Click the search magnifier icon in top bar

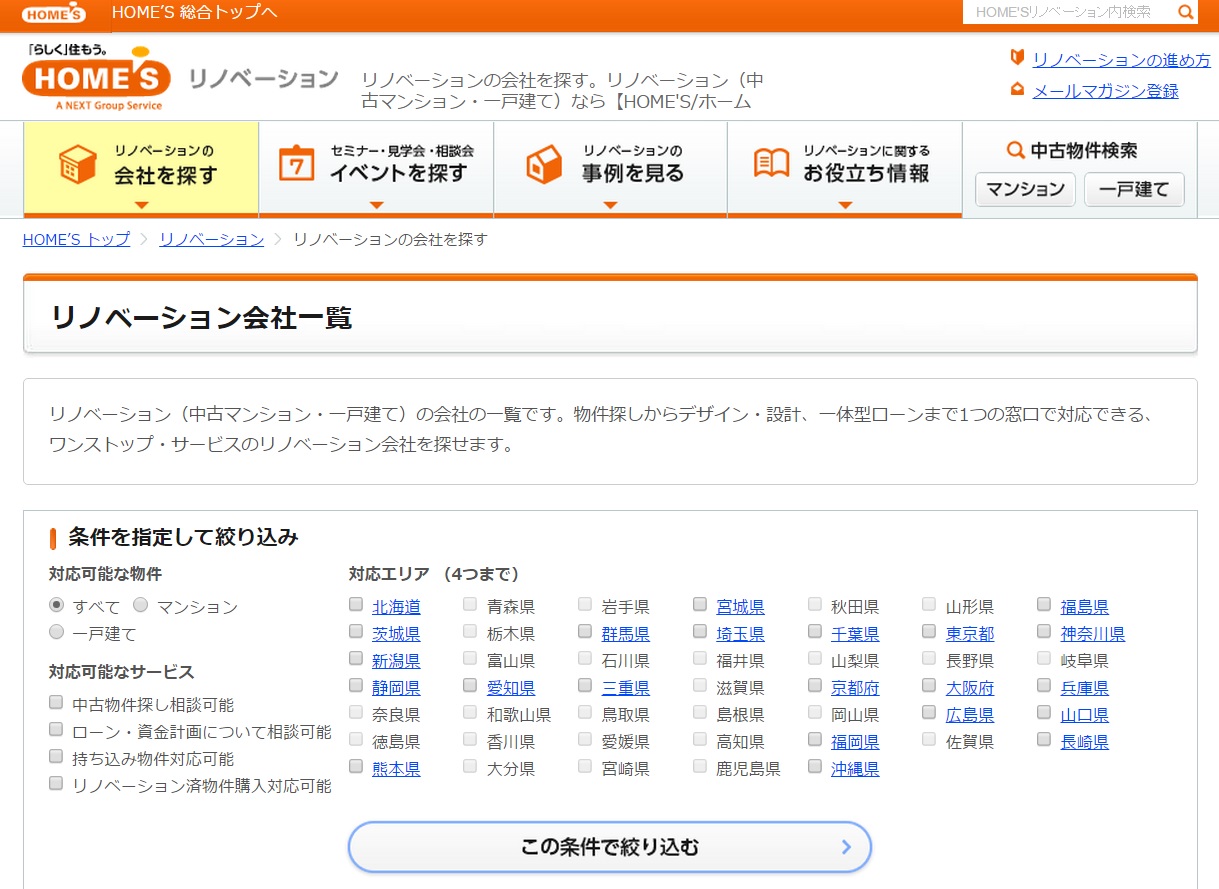[x=1185, y=12]
